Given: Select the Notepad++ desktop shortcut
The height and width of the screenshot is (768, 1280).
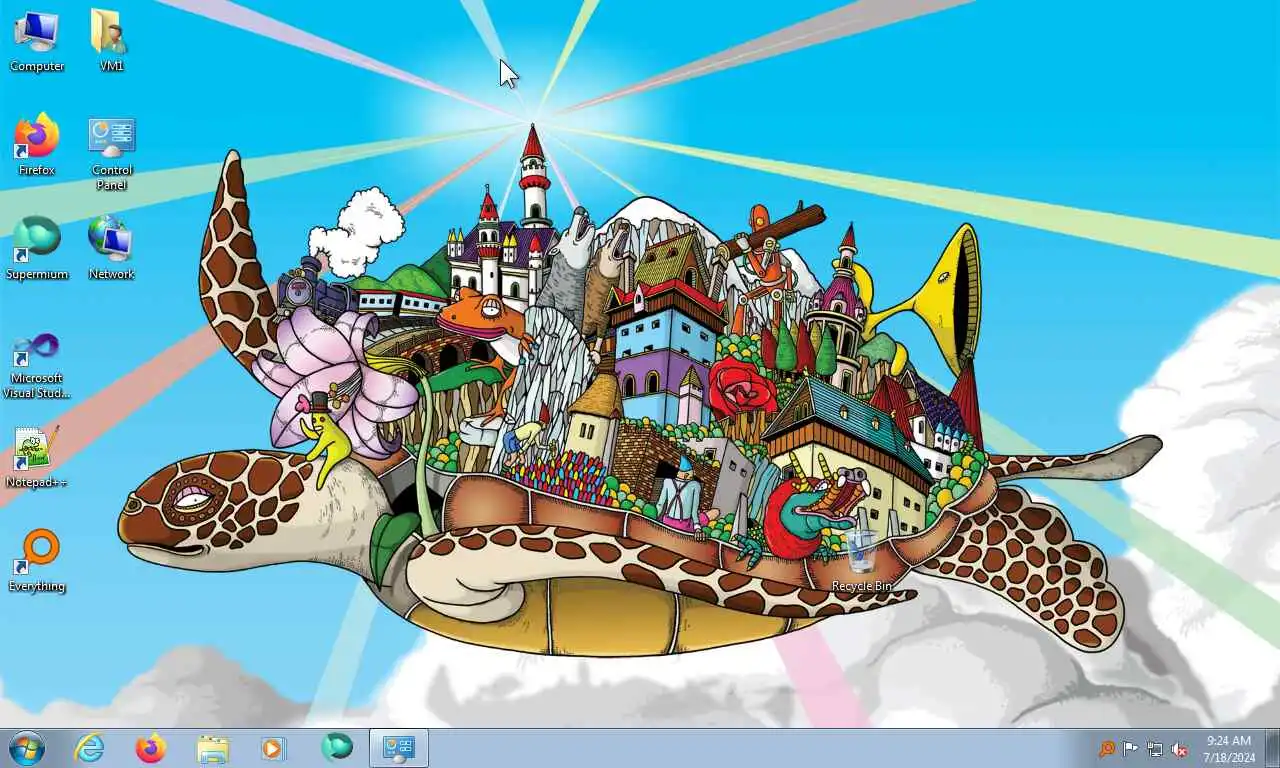Looking at the screenshot, I should point(37,456).
